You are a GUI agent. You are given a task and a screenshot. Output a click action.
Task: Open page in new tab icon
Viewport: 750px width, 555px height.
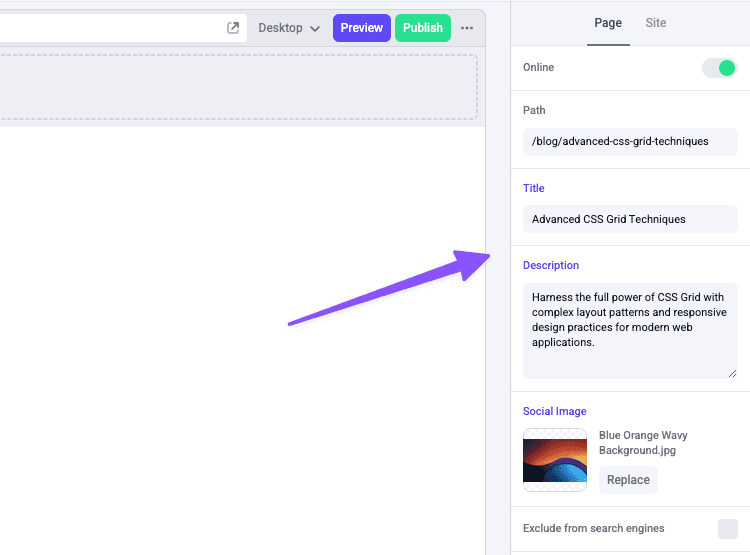233,28
